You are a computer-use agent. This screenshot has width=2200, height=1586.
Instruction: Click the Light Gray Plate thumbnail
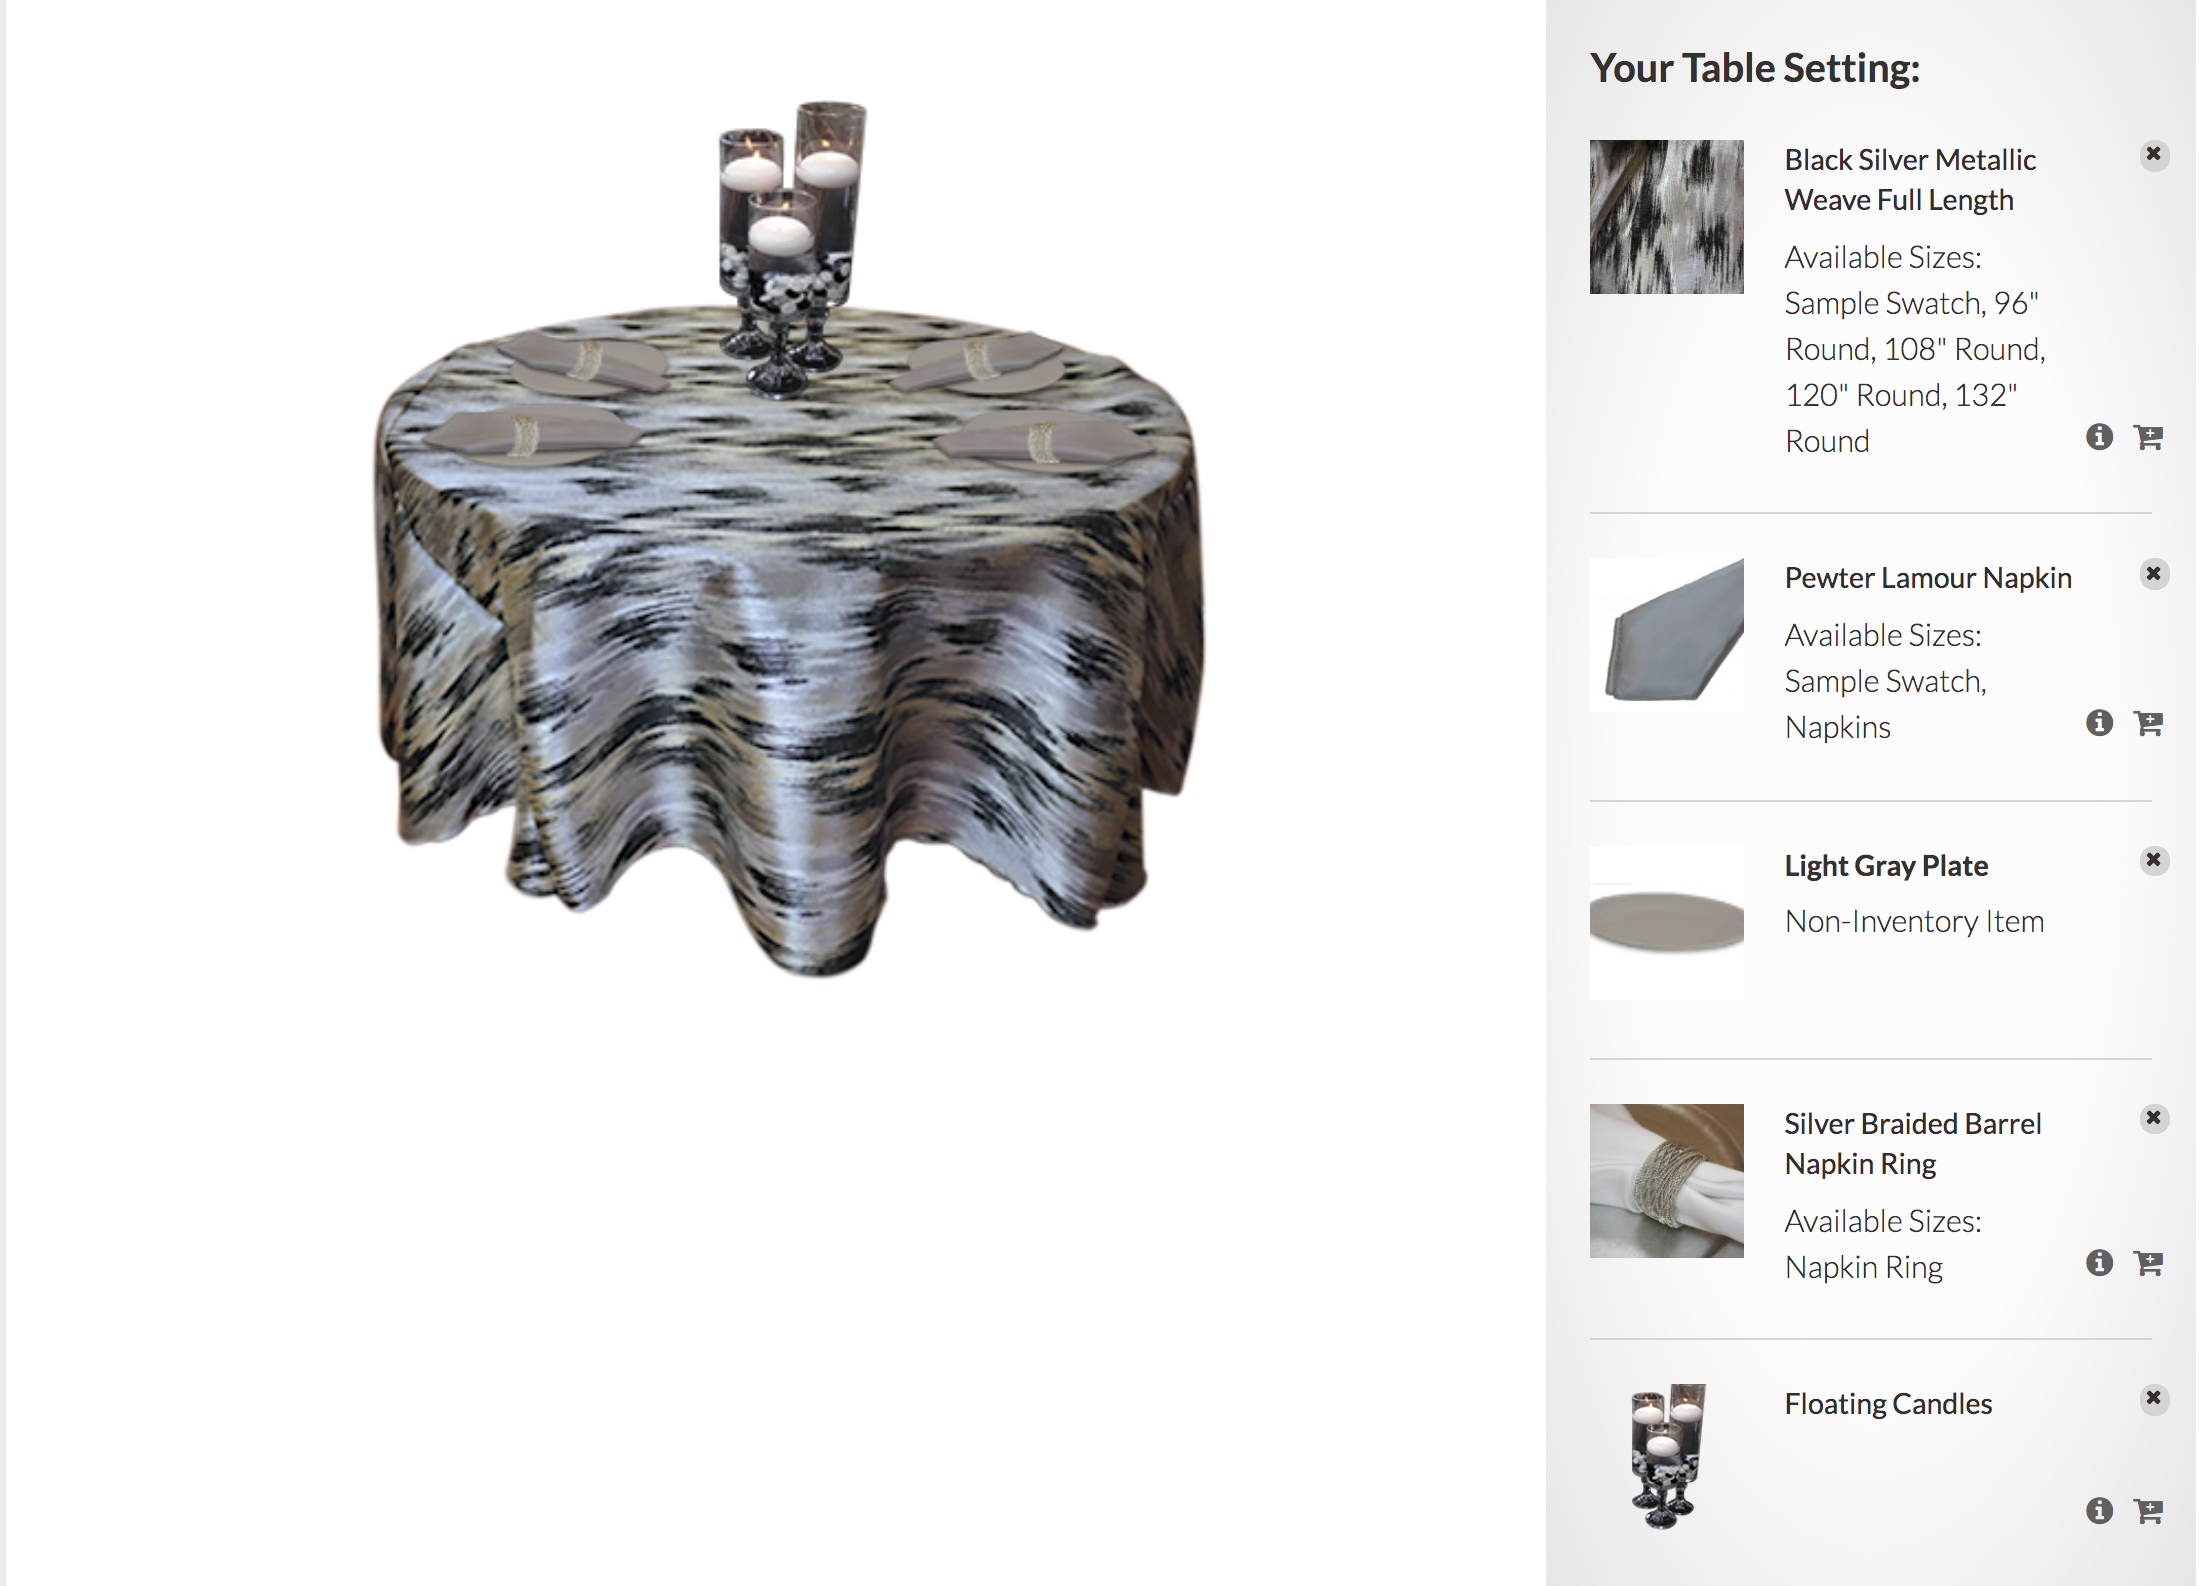click(1667, 923)
